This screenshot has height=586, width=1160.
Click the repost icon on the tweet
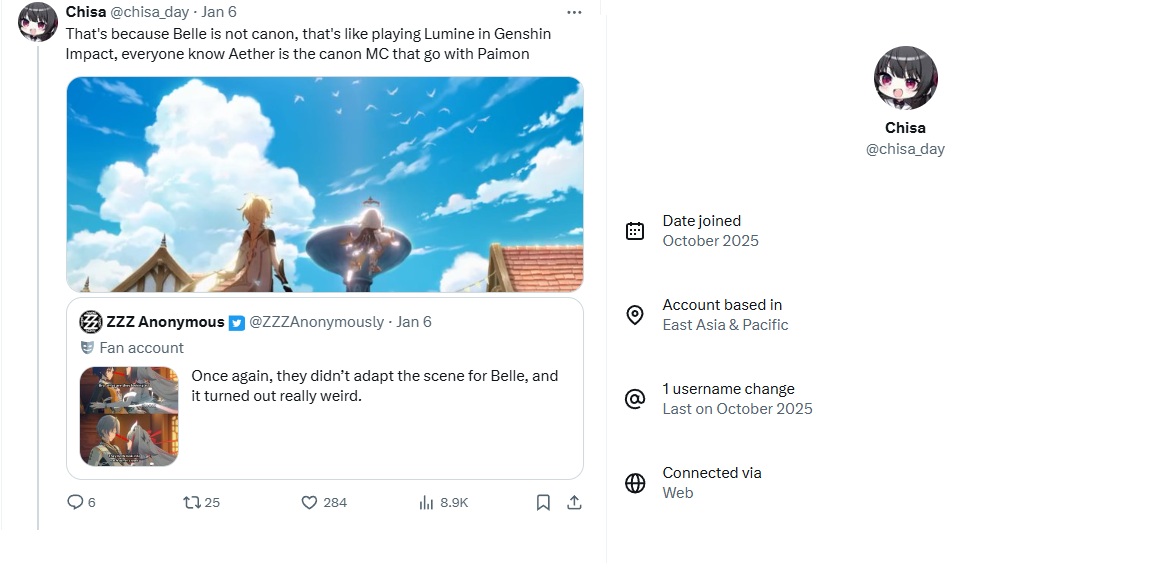click(x=192, y=502)
